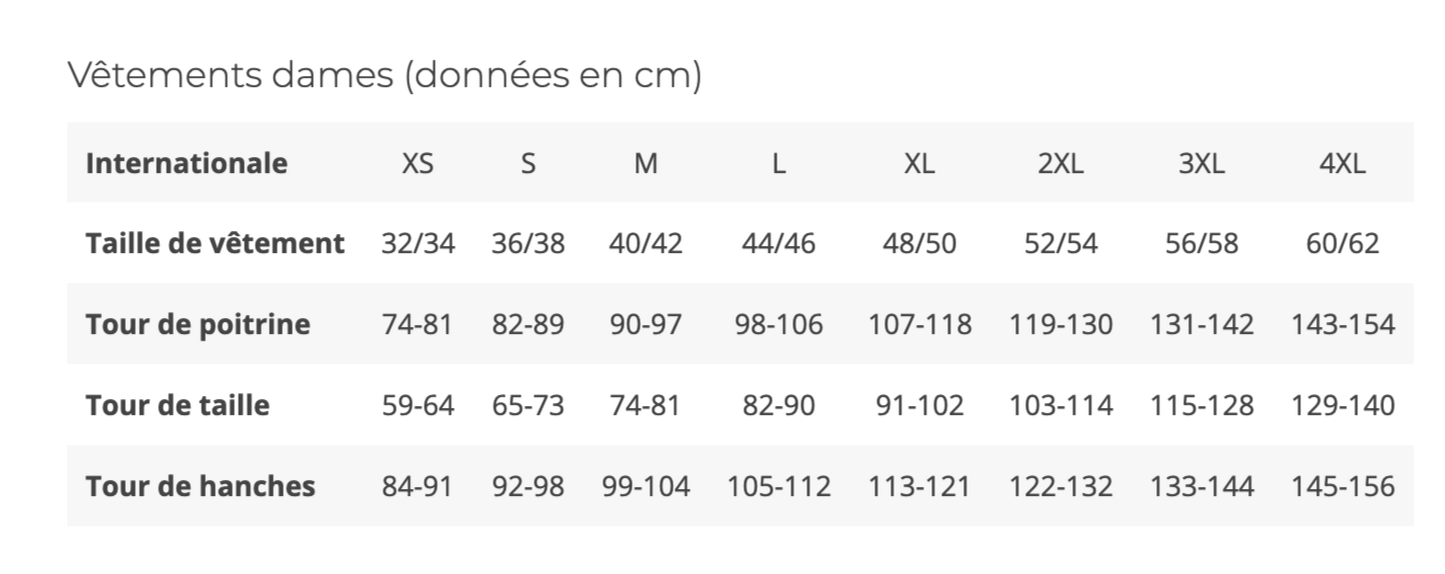Select the 59-64 waist measurement cell
This screenshot has width=1445, height=574.
[x=418, y=406]
